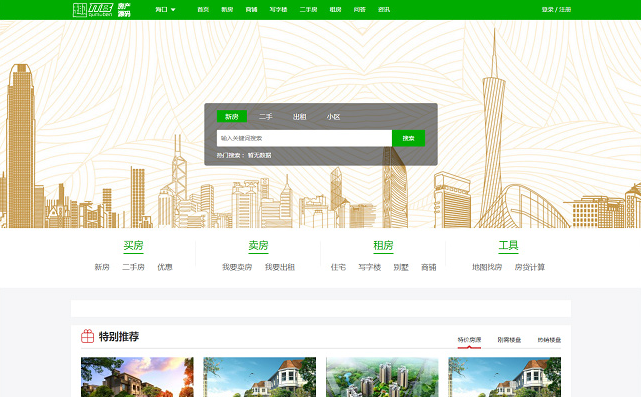
Task: Open 写字楼 in the top navigation bar
Action: pyautogui.click(x=278, y=9)
